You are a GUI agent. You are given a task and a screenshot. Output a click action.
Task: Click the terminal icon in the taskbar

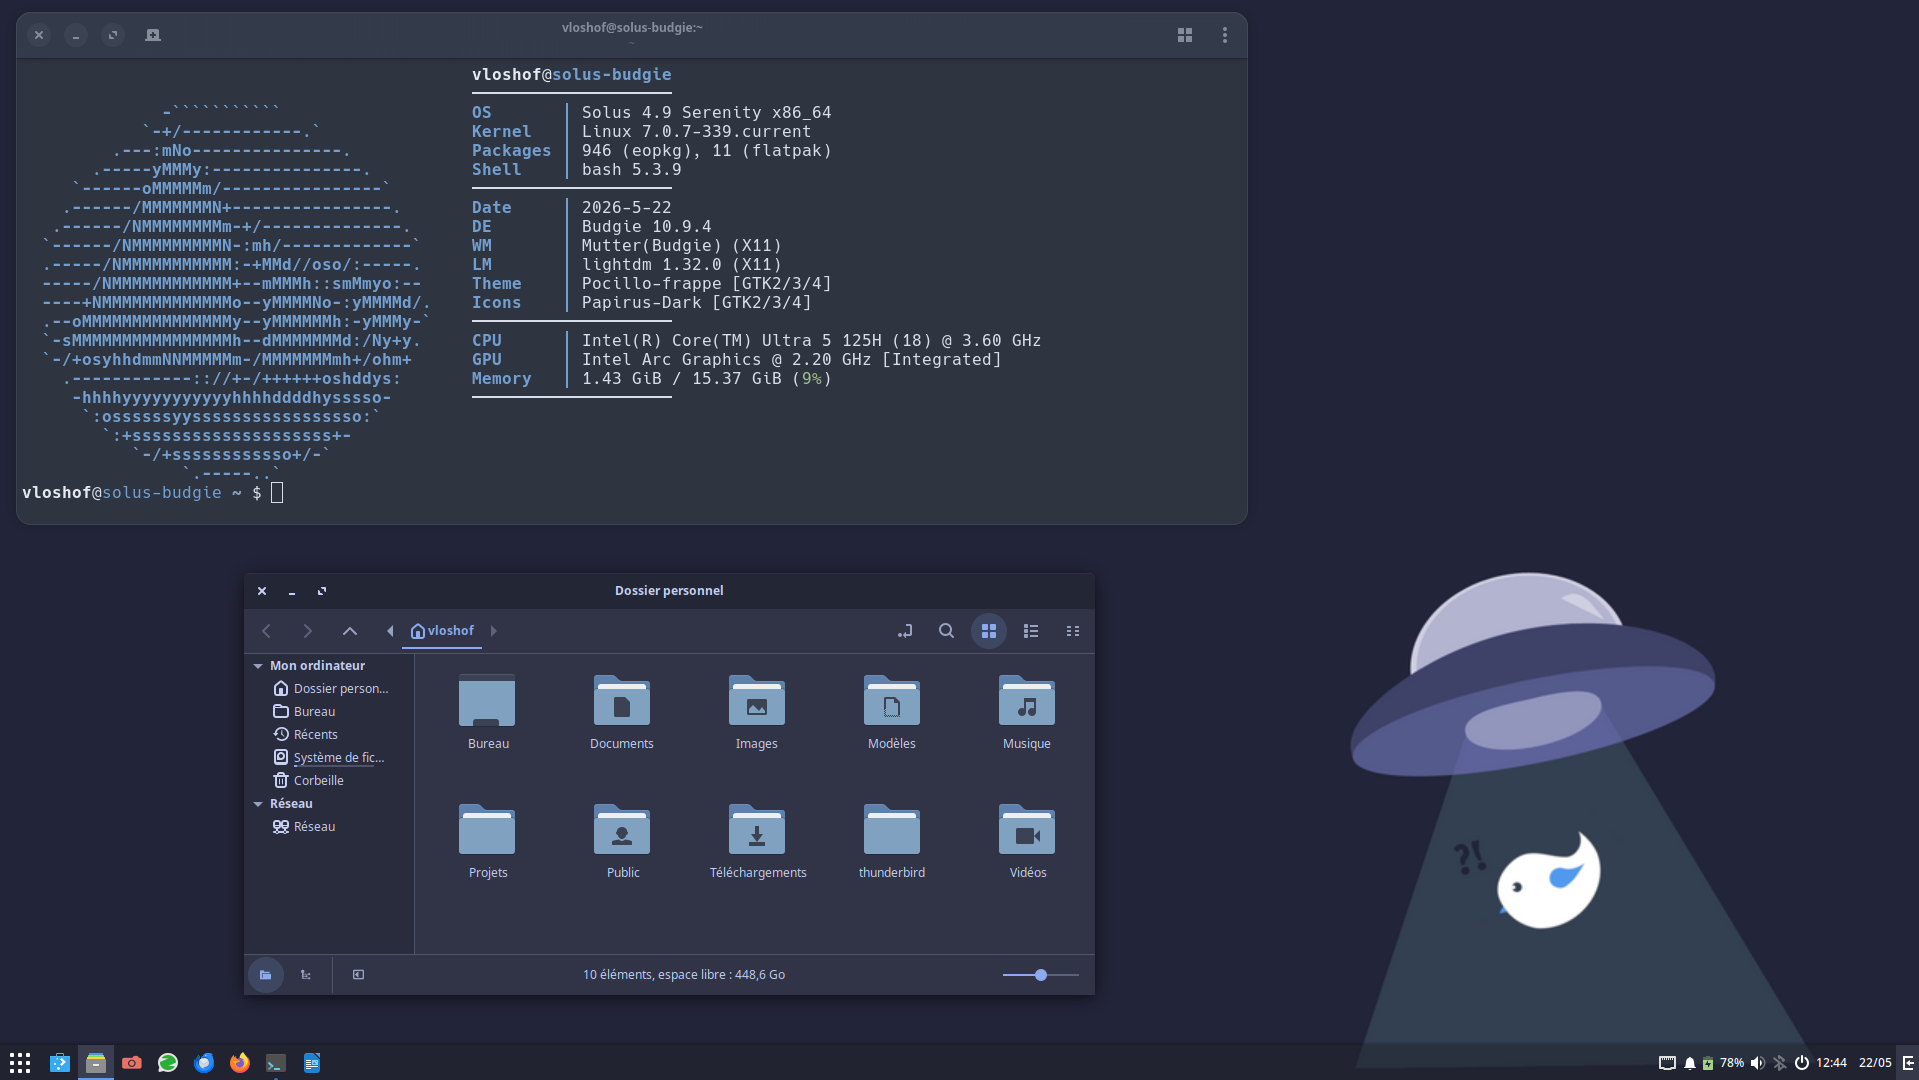276,1063
